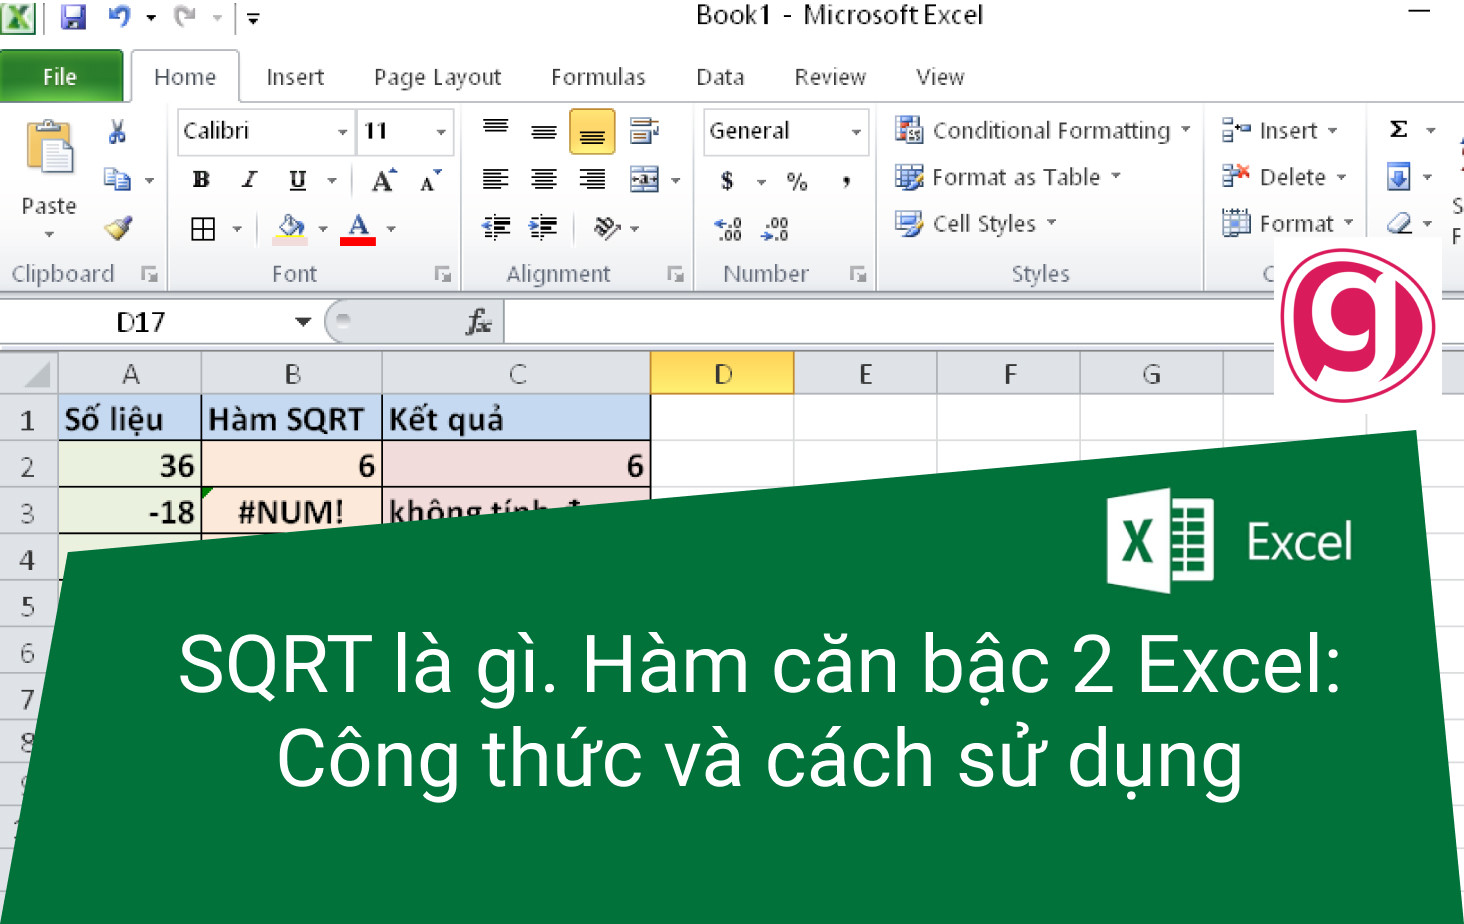Click Decrease Font Size icon

coord(430,181)
